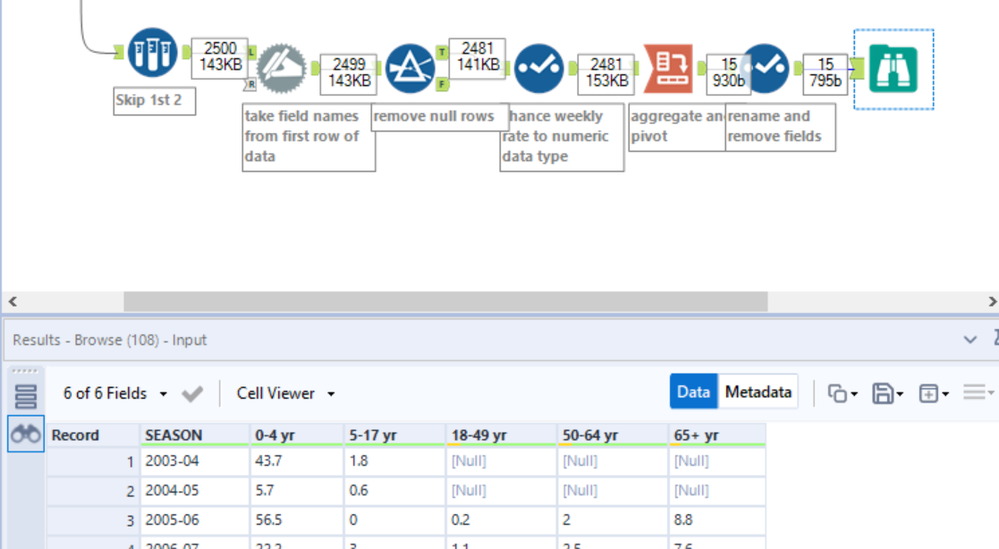Click the 50-64 yr column header

pyautogui.click(x=612, y=435)
